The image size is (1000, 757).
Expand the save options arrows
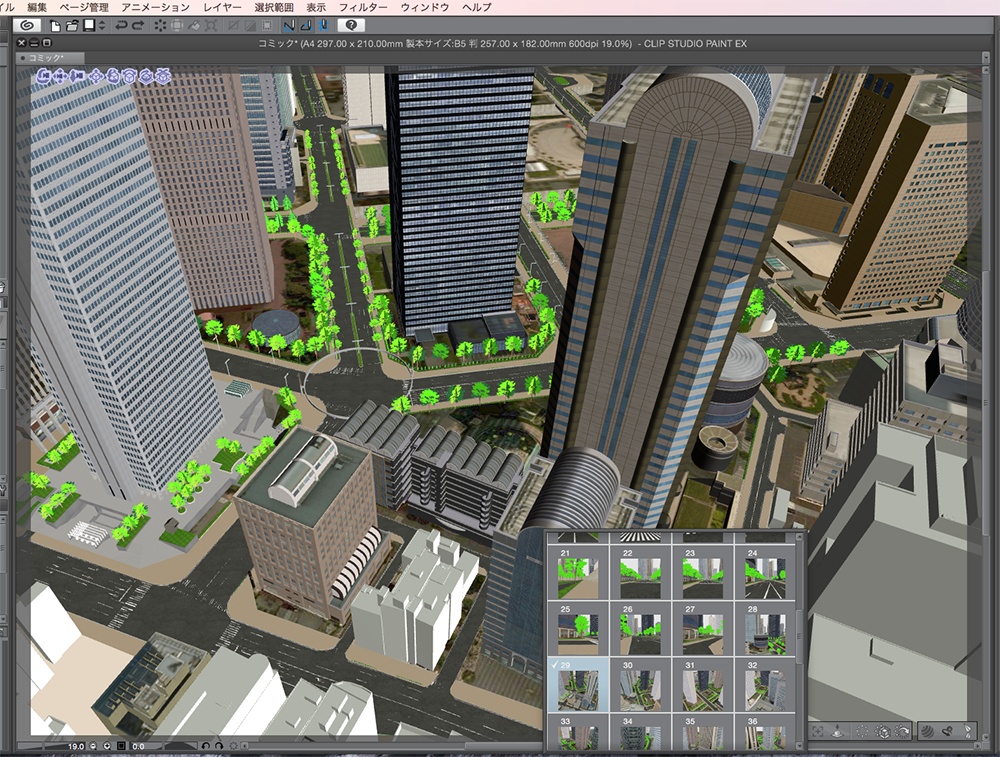(x=102, y=26)
